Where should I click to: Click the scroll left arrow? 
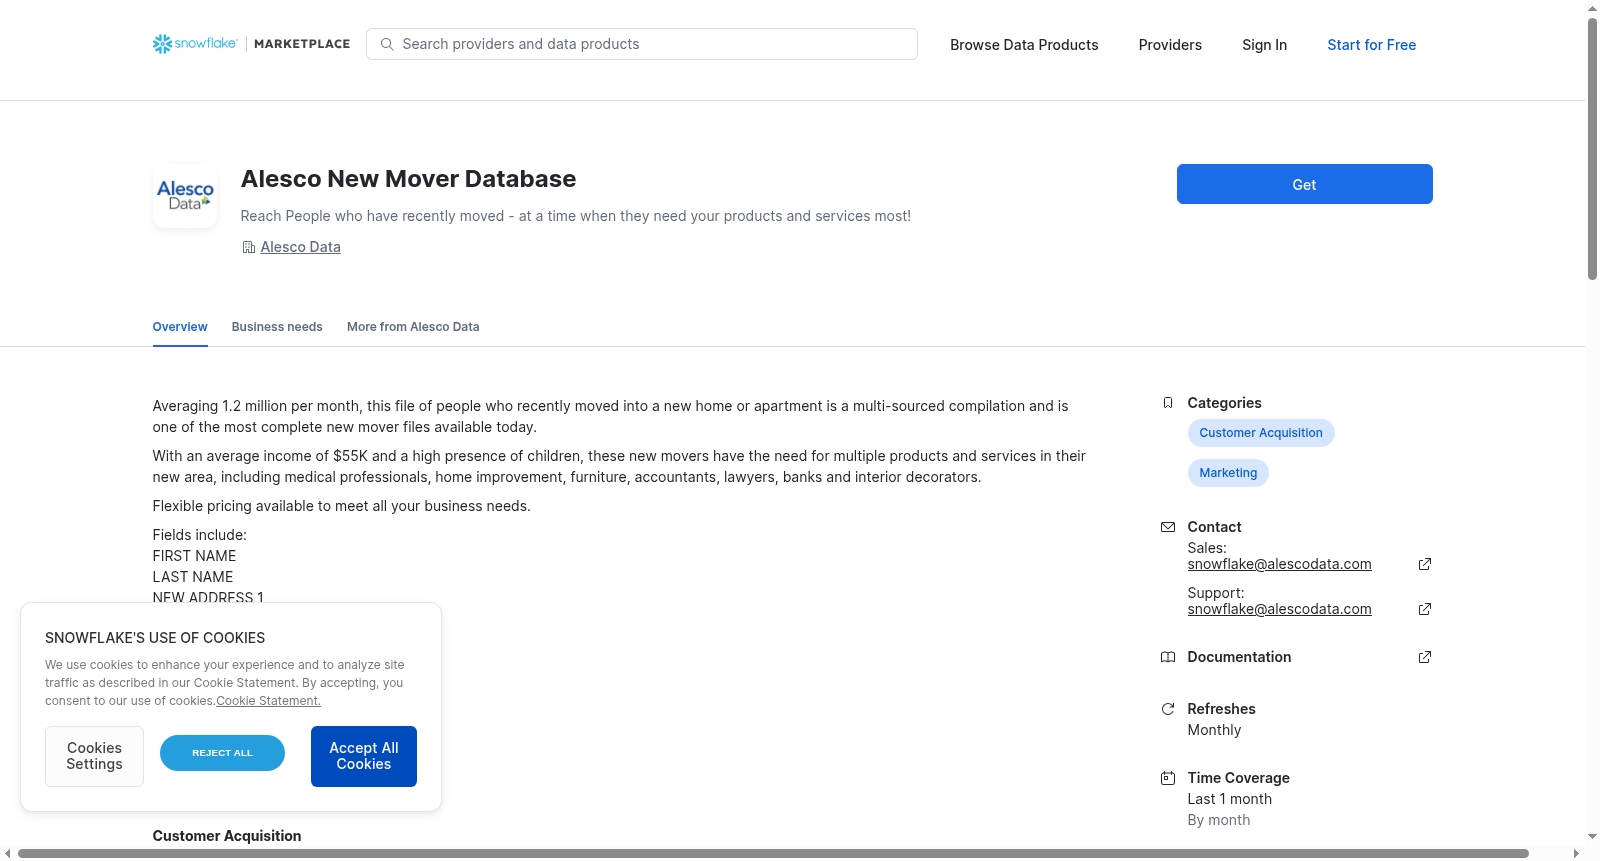tap(8, 854)
